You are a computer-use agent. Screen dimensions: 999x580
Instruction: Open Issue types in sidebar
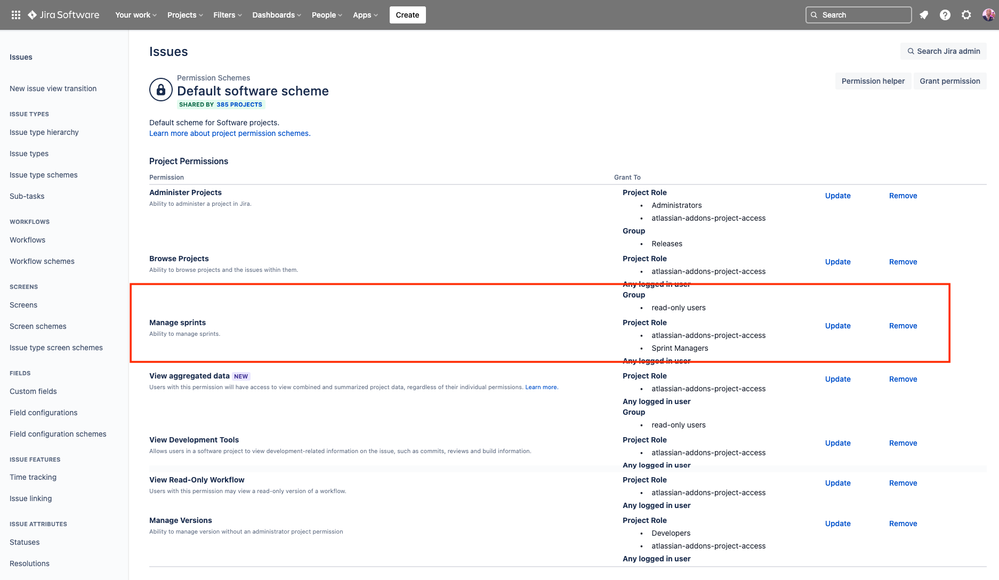coord(29,154)
